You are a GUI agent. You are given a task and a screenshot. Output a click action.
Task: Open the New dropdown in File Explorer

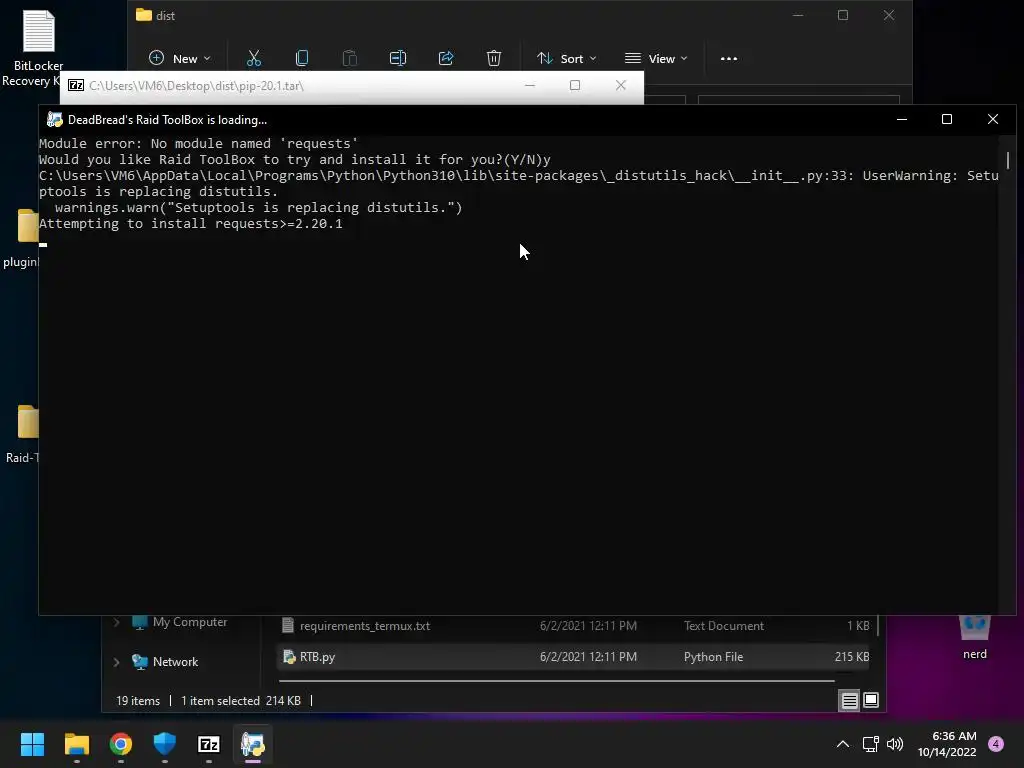(x=180, y=58)
